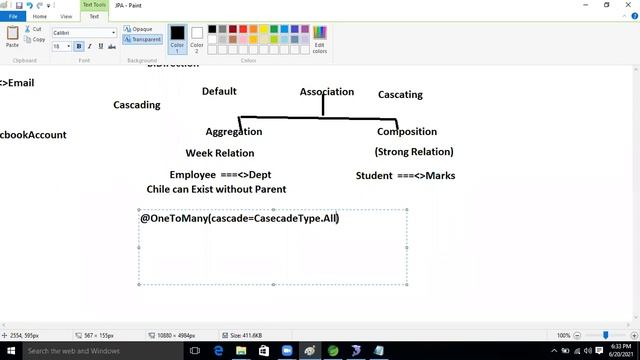The height and width of the screenshot is (360, 640).
Task: Toggle Italic text formatting
Action: (90, 46)
